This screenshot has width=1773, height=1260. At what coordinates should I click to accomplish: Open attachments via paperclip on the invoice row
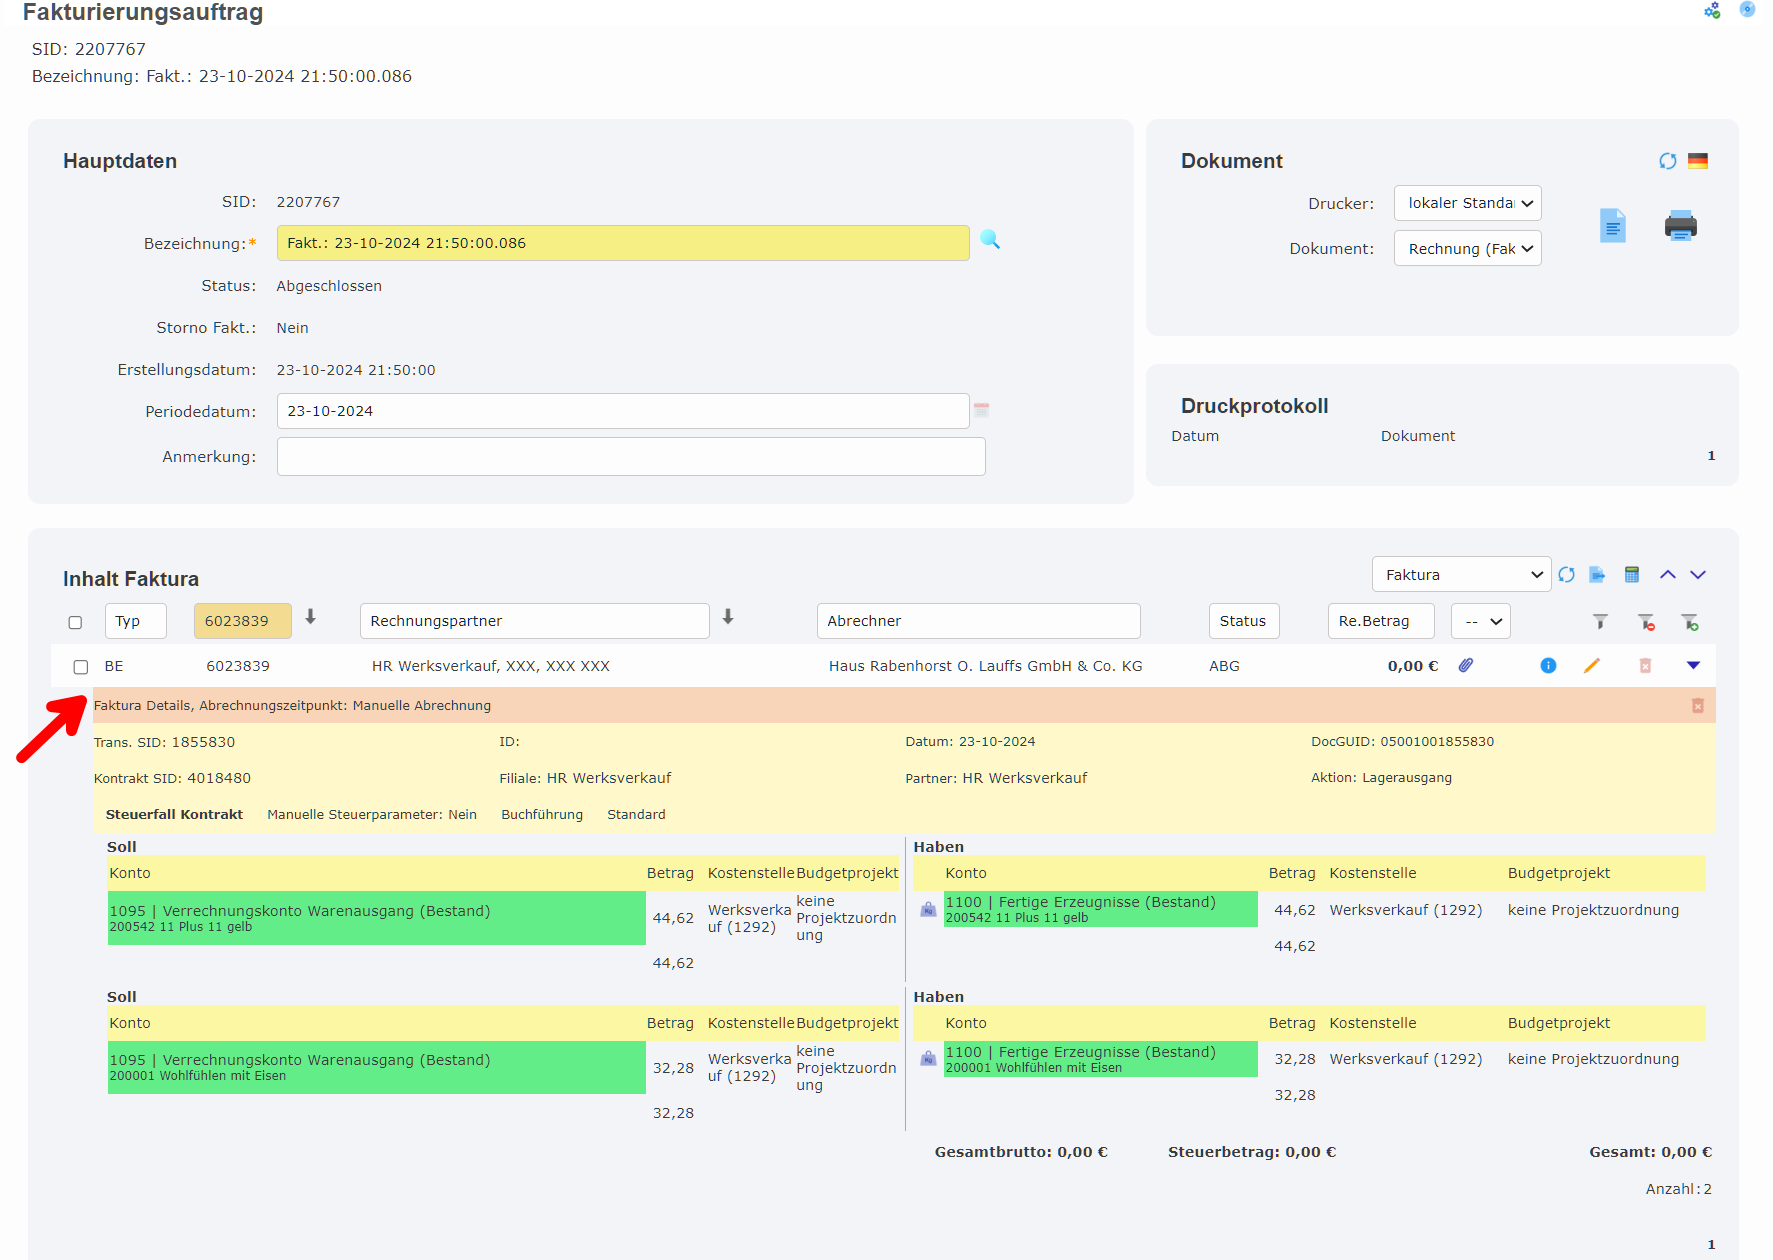1467,665
